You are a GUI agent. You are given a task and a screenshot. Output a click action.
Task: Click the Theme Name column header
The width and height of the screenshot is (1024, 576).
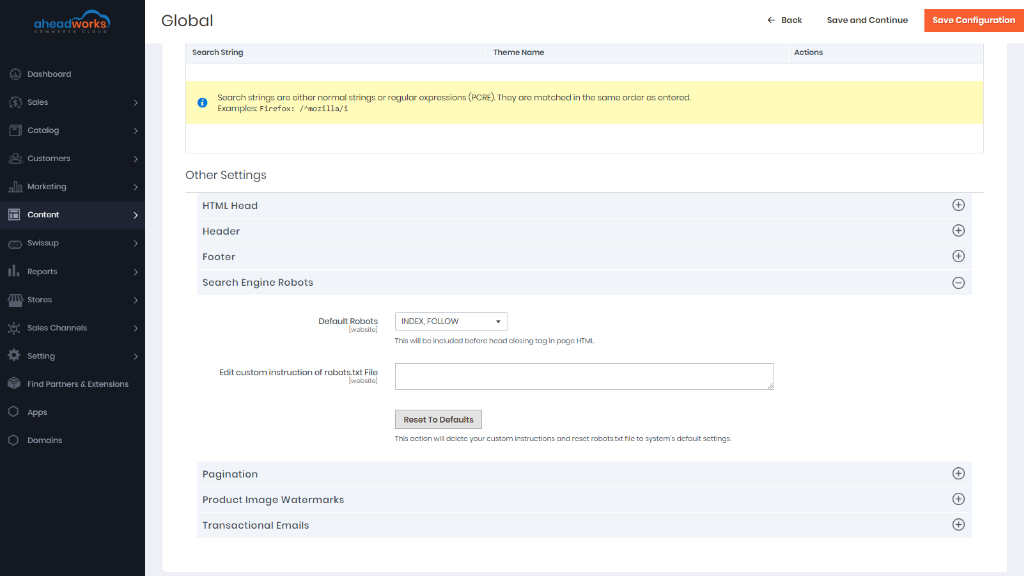point(519,52)
